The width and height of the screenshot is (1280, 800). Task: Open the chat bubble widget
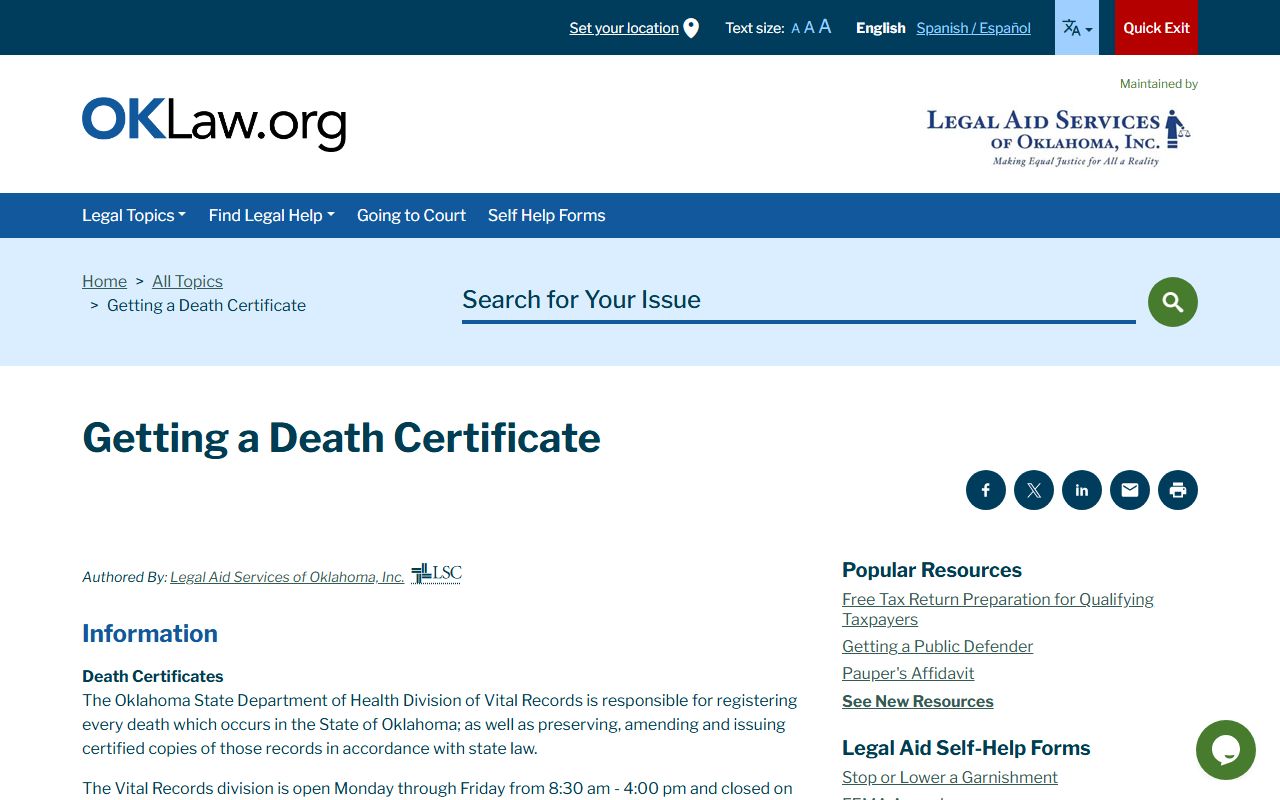click(x=1226, y=750)
